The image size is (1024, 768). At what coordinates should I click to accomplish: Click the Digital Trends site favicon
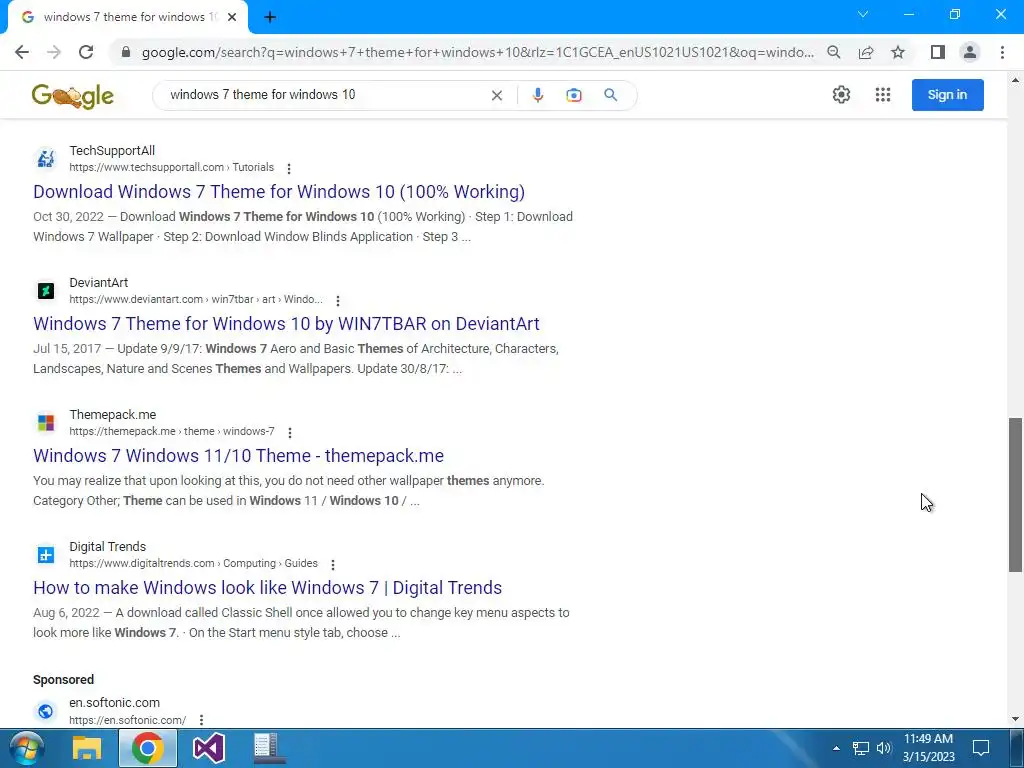[x=46, y=554]
